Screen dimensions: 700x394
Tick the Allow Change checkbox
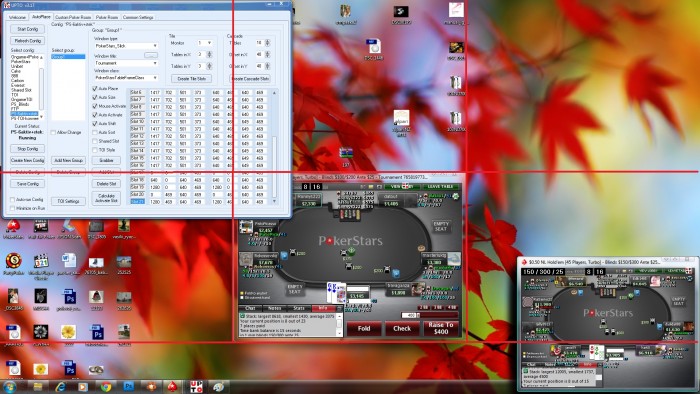pos(53,133)
